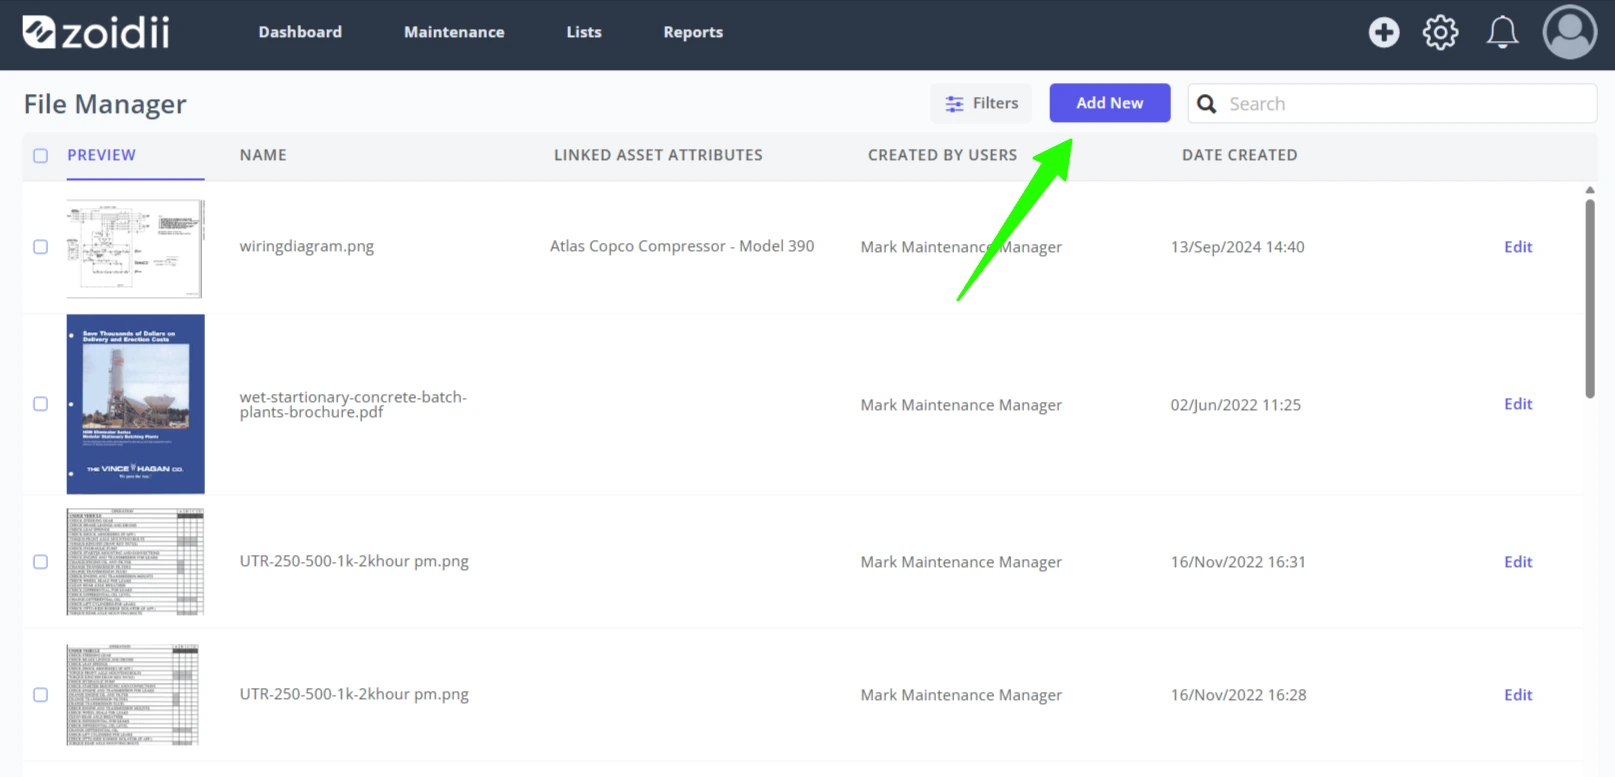Select the wet-startionary-concrete brochure checkbox
Viewport: 1615px width, 777px height.
tap(41, 404)
